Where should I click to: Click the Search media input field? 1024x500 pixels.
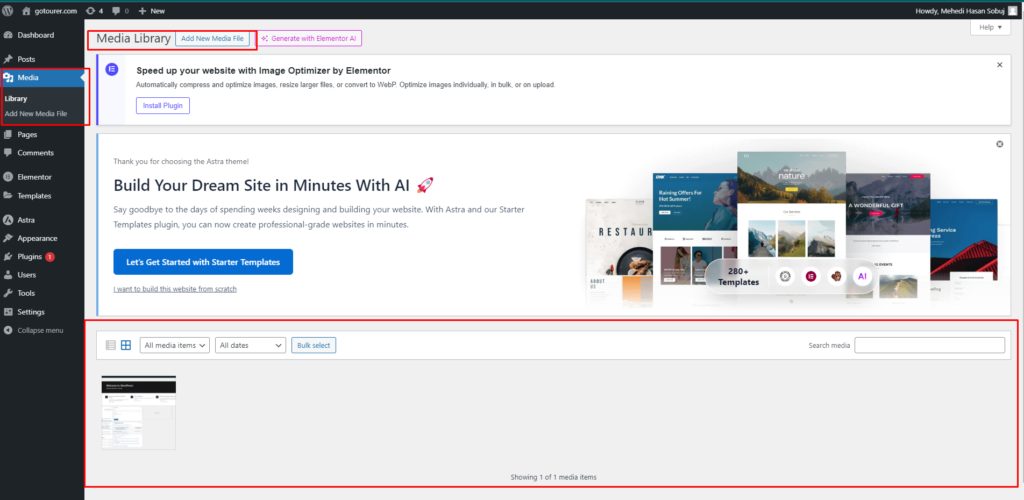930,345
